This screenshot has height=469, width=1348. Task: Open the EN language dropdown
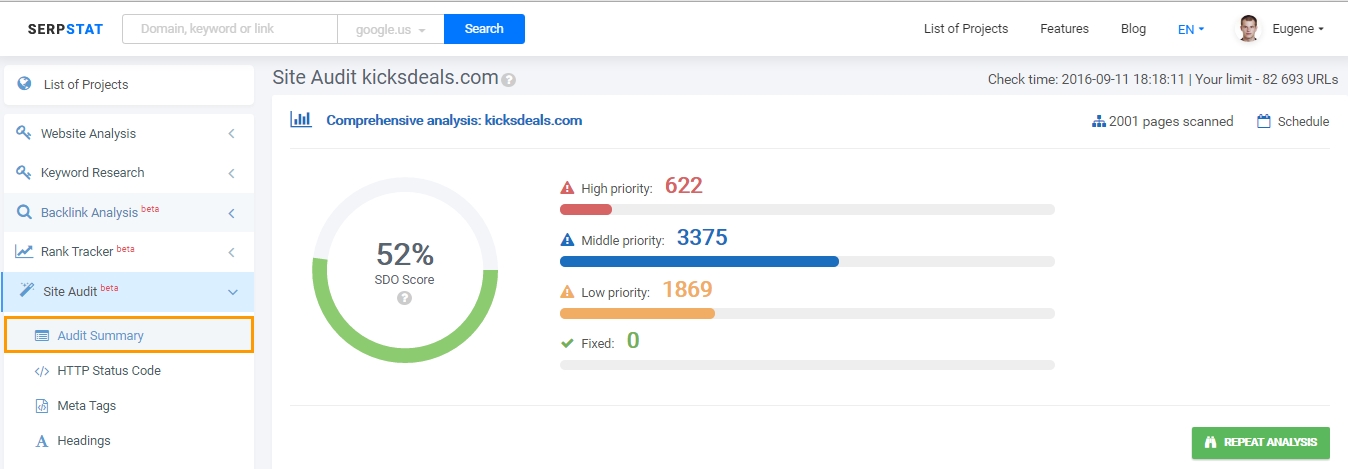pyautogui.click(x=1191, y=29)
